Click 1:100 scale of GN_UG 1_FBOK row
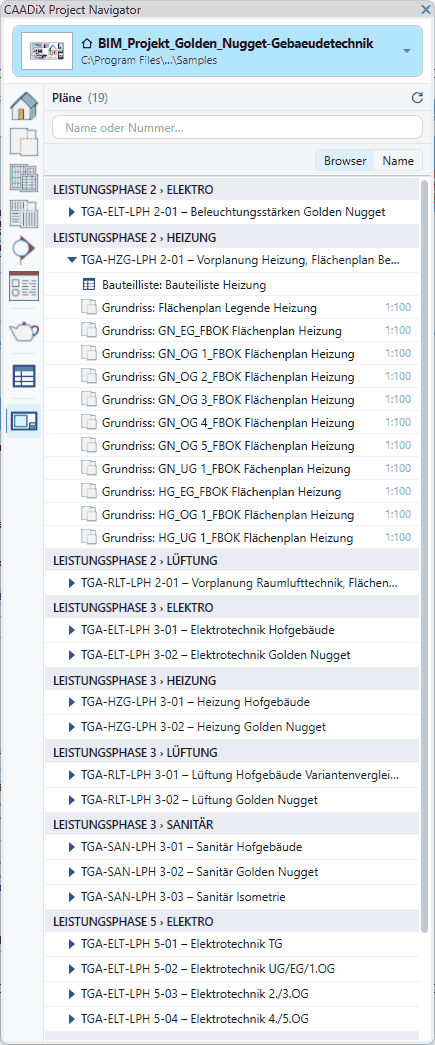435x1045 pixels. coord(398,469)
